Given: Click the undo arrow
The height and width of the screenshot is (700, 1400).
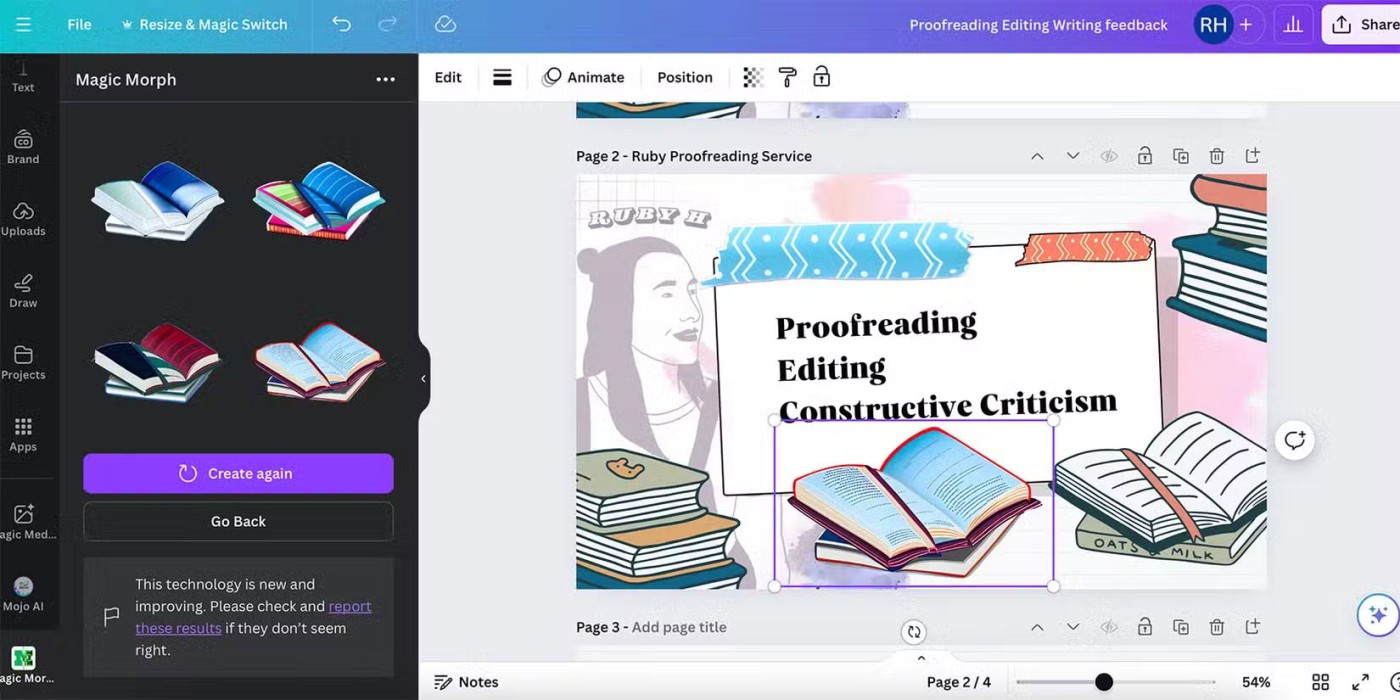Looking at the screenshot, I should click(x=341, y=24).
